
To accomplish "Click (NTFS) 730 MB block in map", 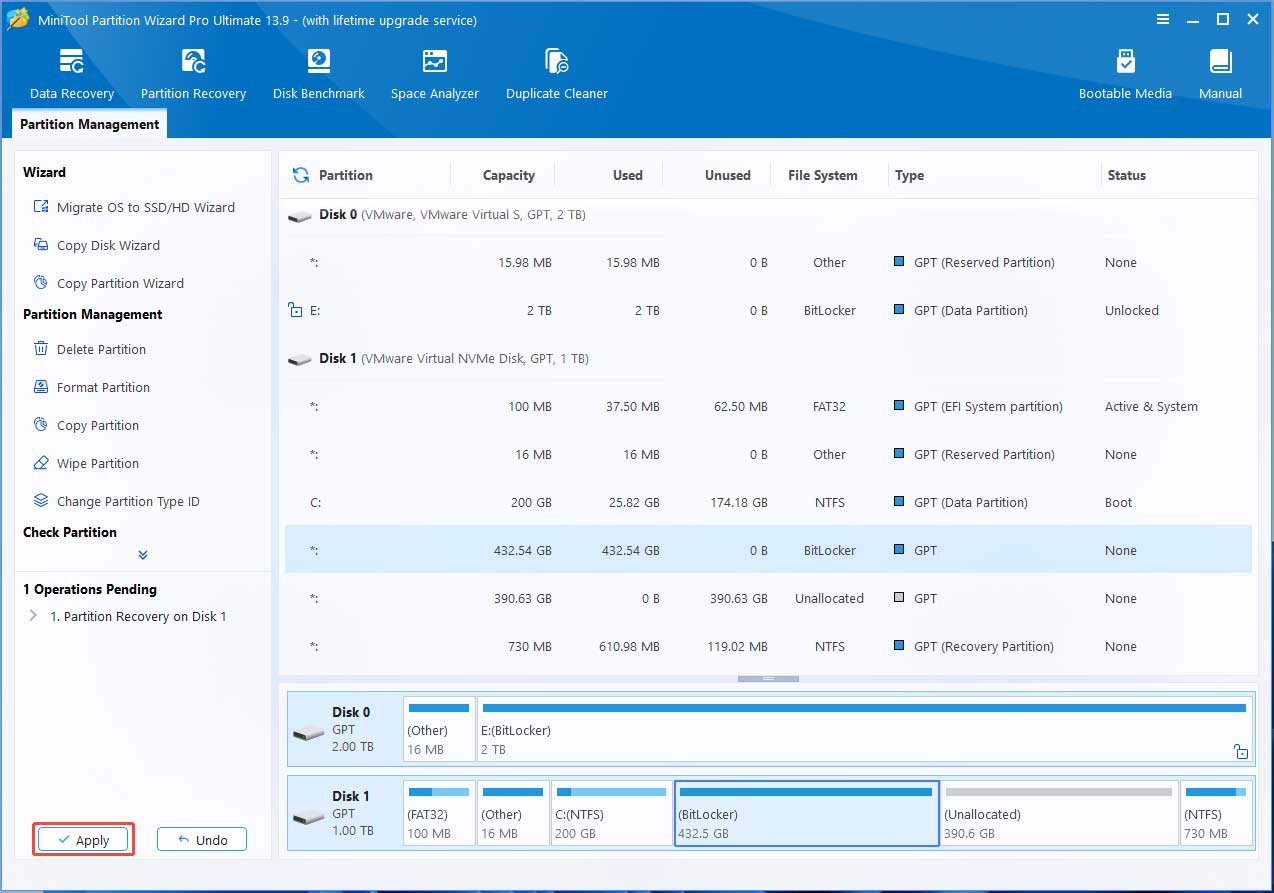I will click(1217, 814).
